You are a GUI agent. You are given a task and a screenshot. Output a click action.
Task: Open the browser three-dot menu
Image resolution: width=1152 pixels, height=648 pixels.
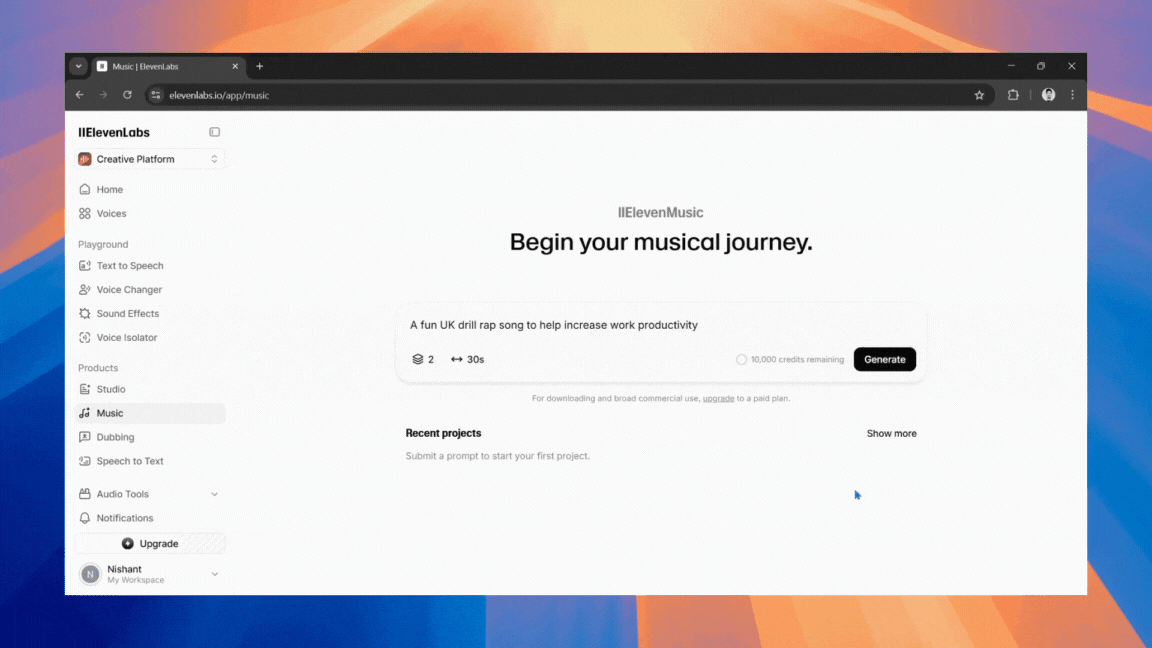1073,95
